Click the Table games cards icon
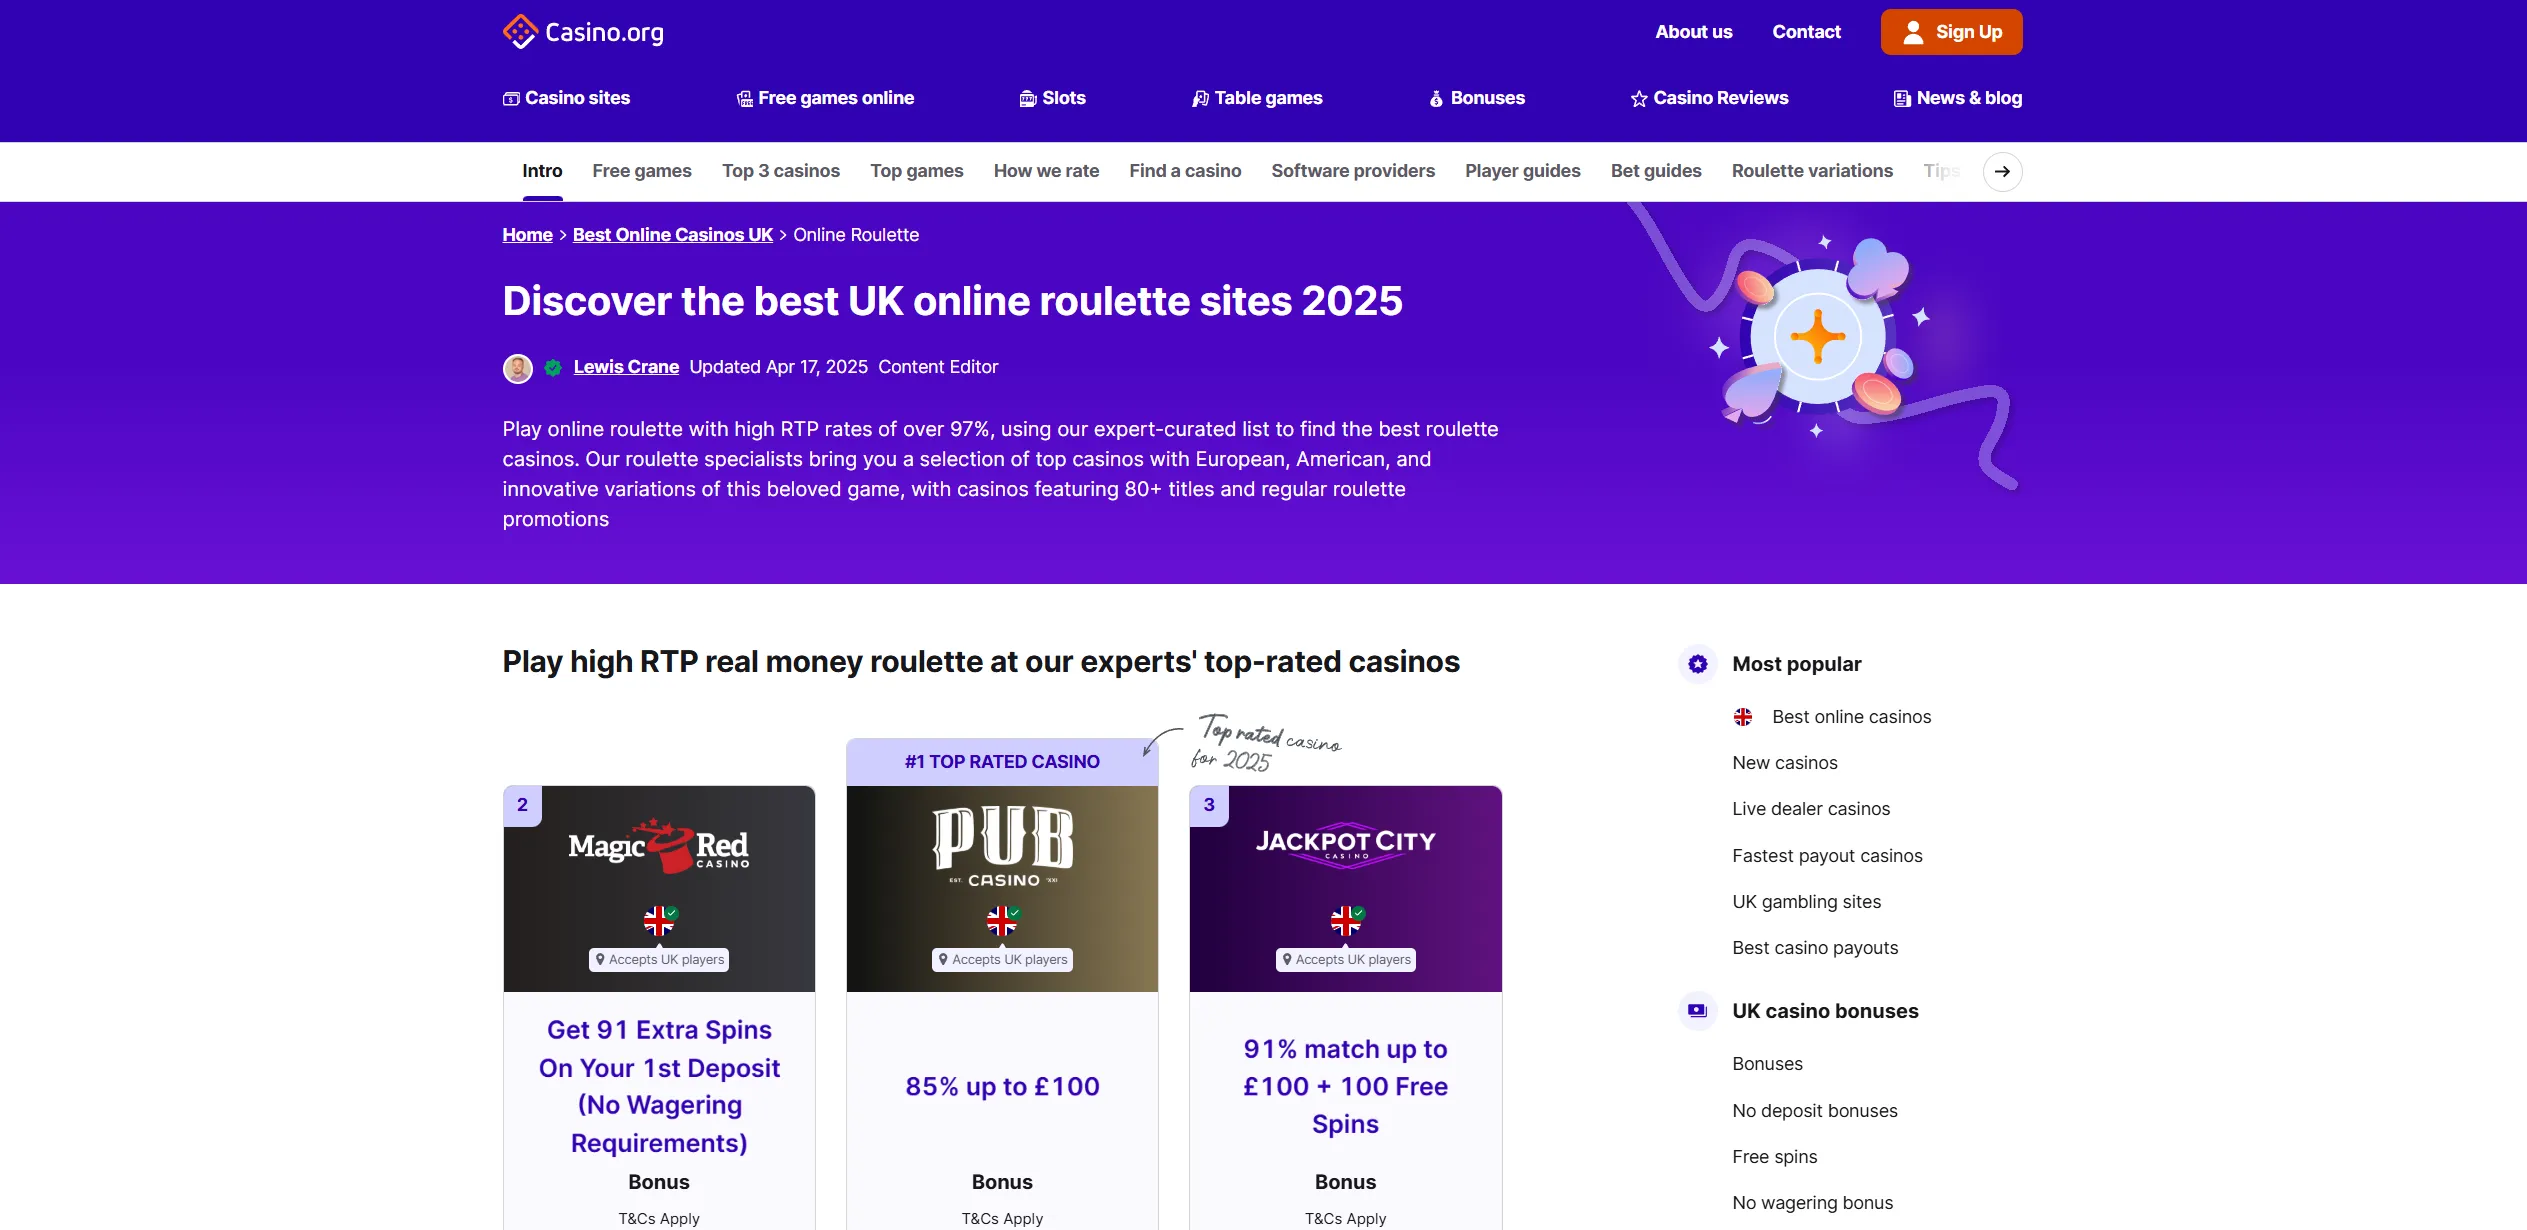The height and width of the screenshot is (1230, 2527). pyautogui.click(x=1200, y=99)
